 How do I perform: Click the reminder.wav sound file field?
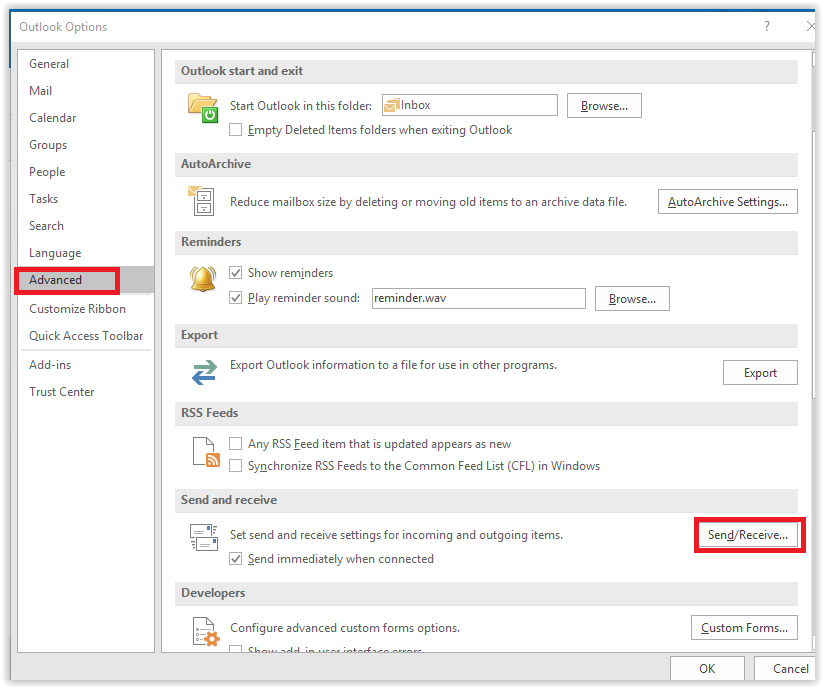479,298
